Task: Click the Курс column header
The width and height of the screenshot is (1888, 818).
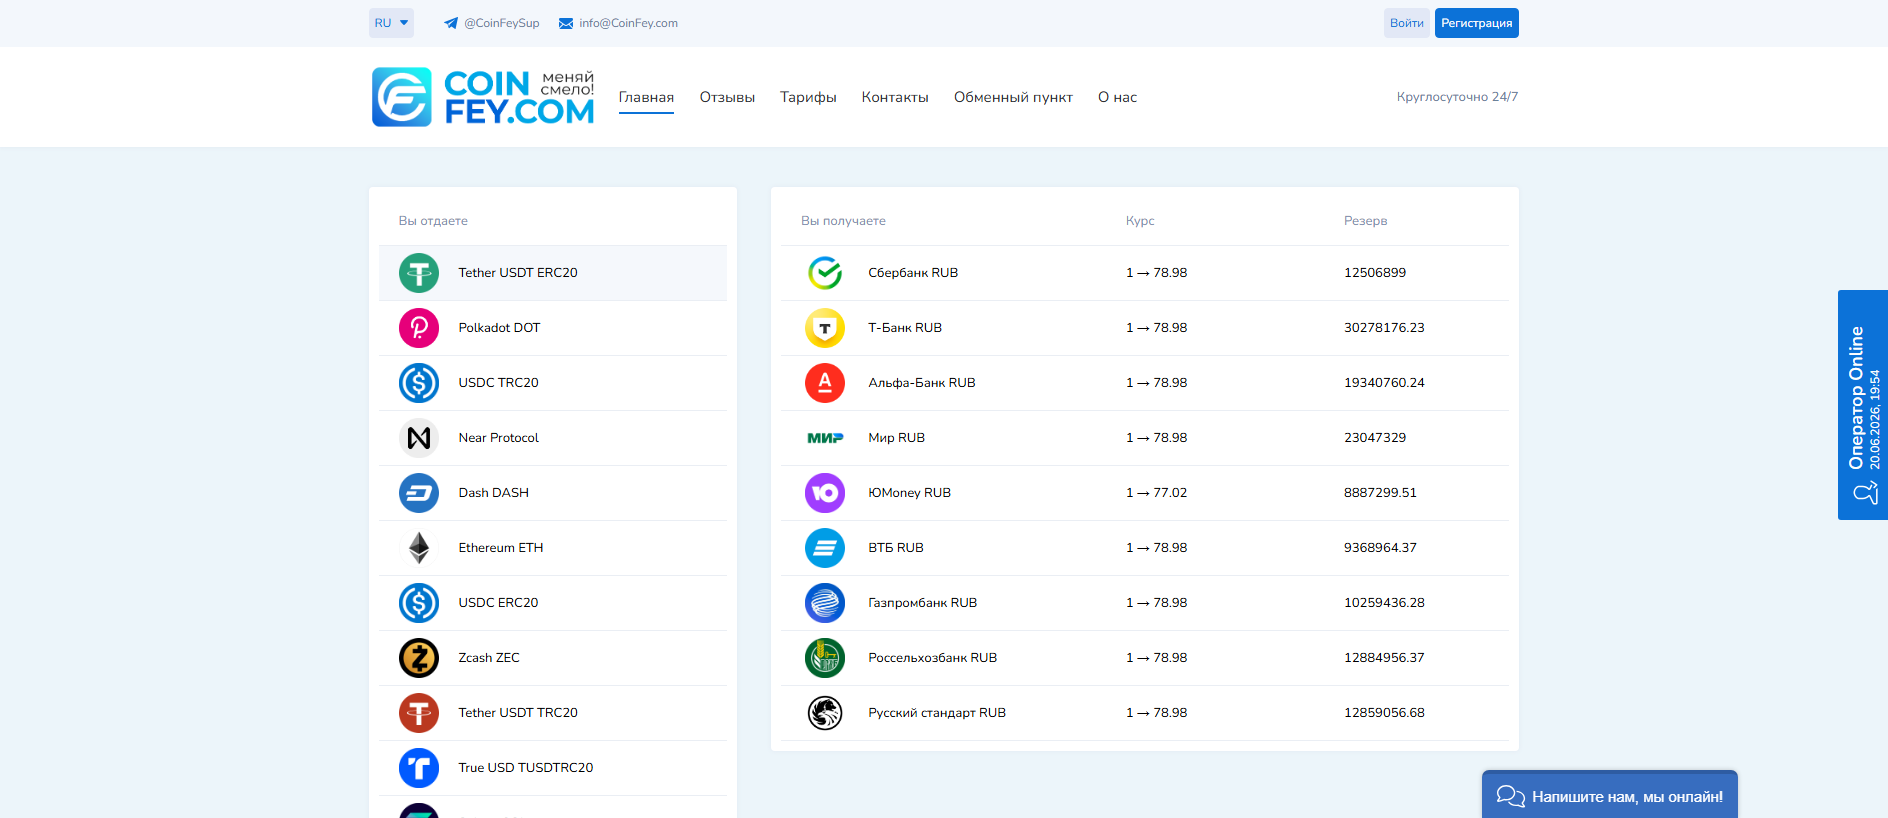Action: [1140, 221]
